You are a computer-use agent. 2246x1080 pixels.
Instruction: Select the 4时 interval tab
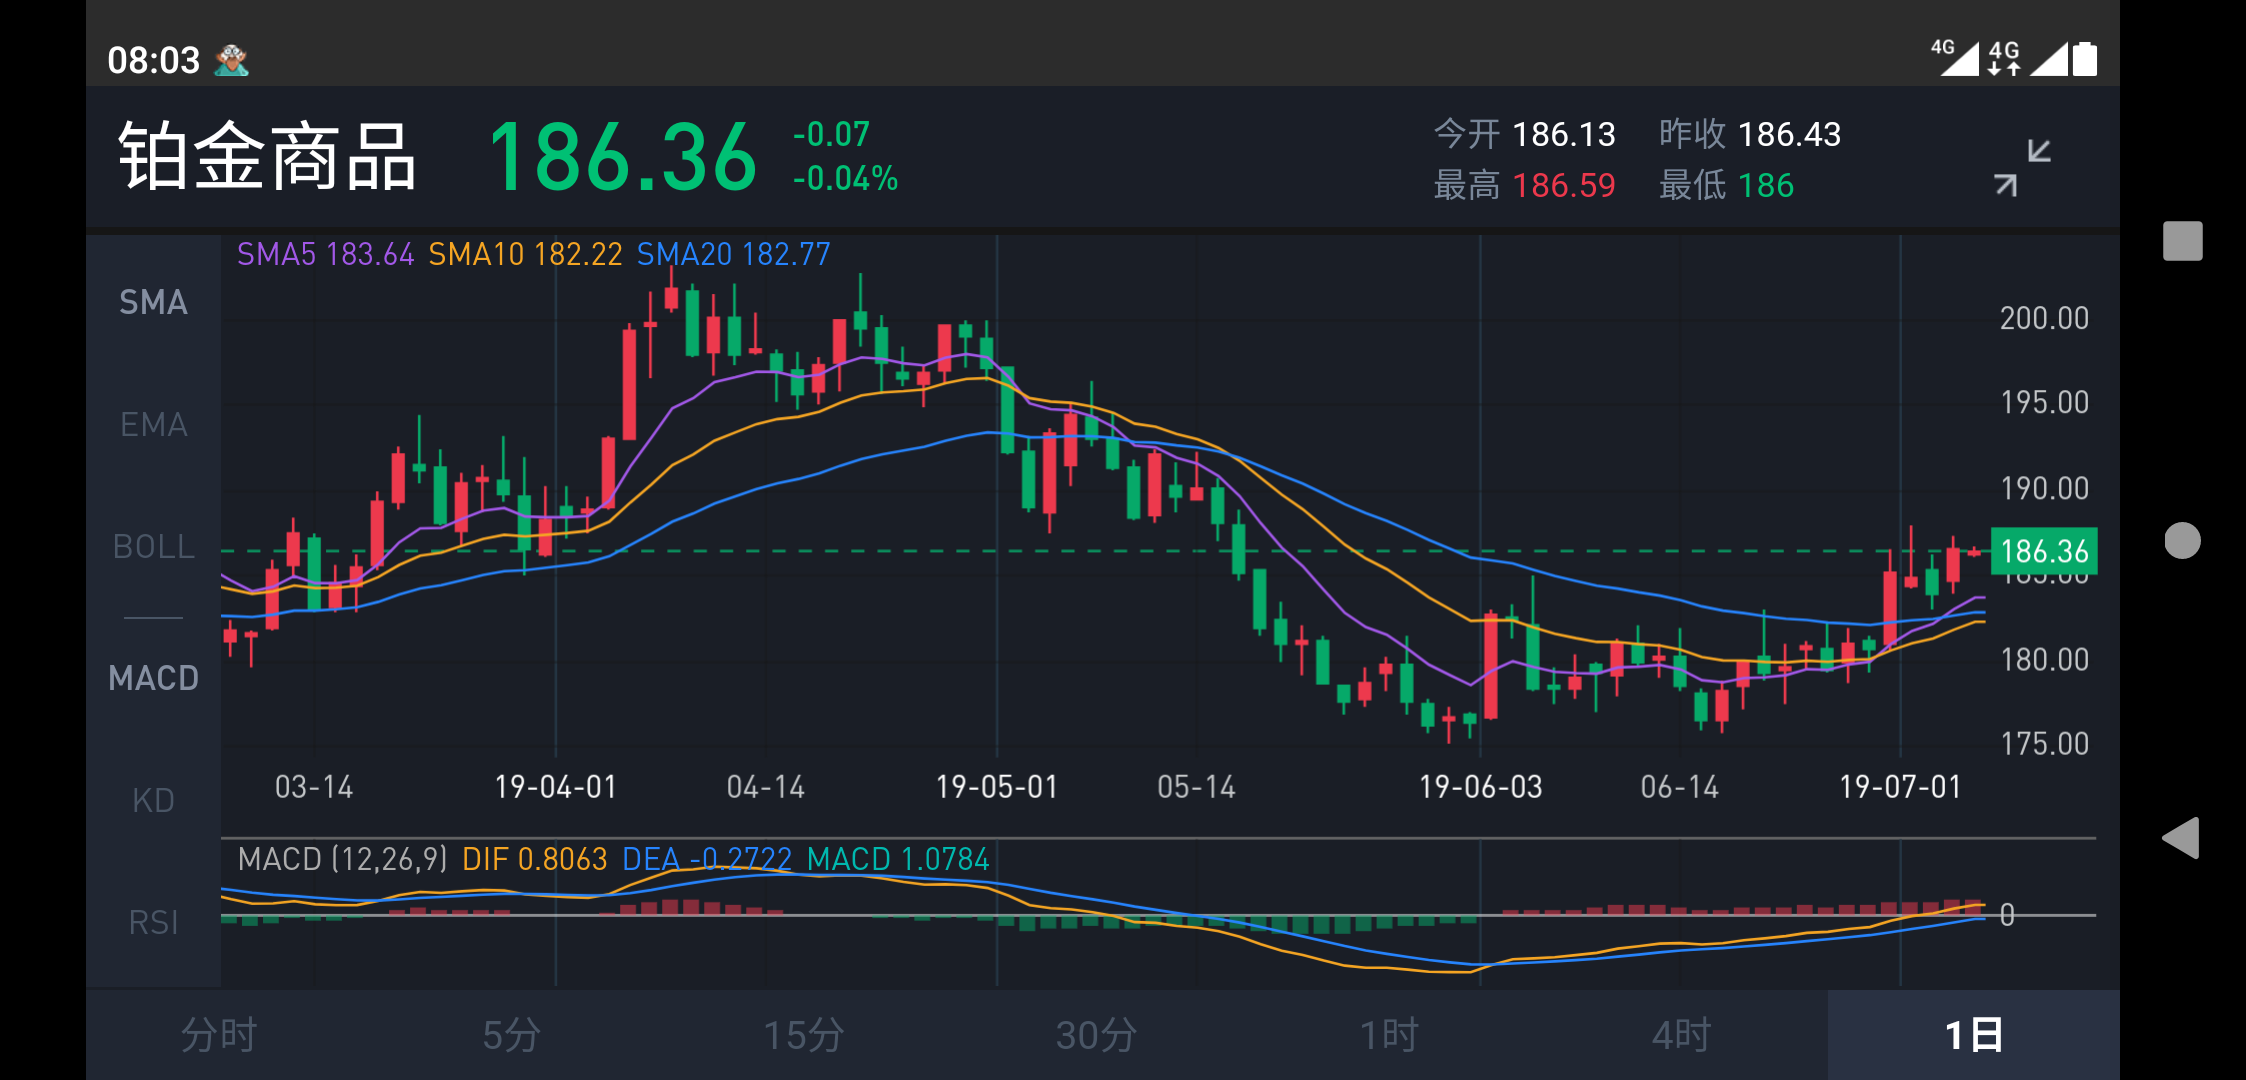pos(1681,1035)
